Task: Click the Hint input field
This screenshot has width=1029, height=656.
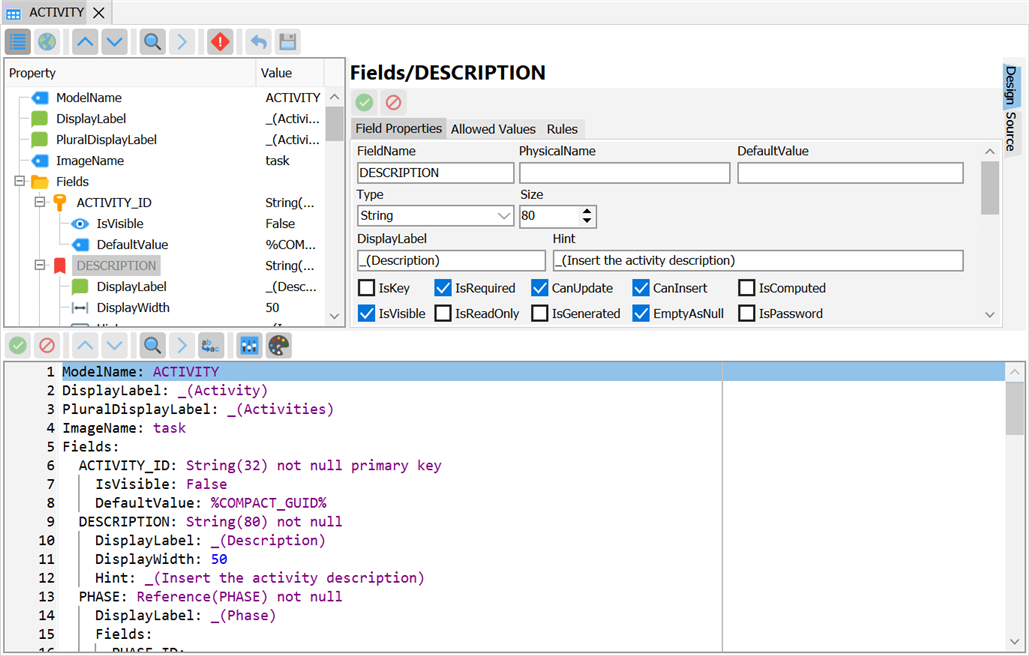Action: [x=758, y=260]
